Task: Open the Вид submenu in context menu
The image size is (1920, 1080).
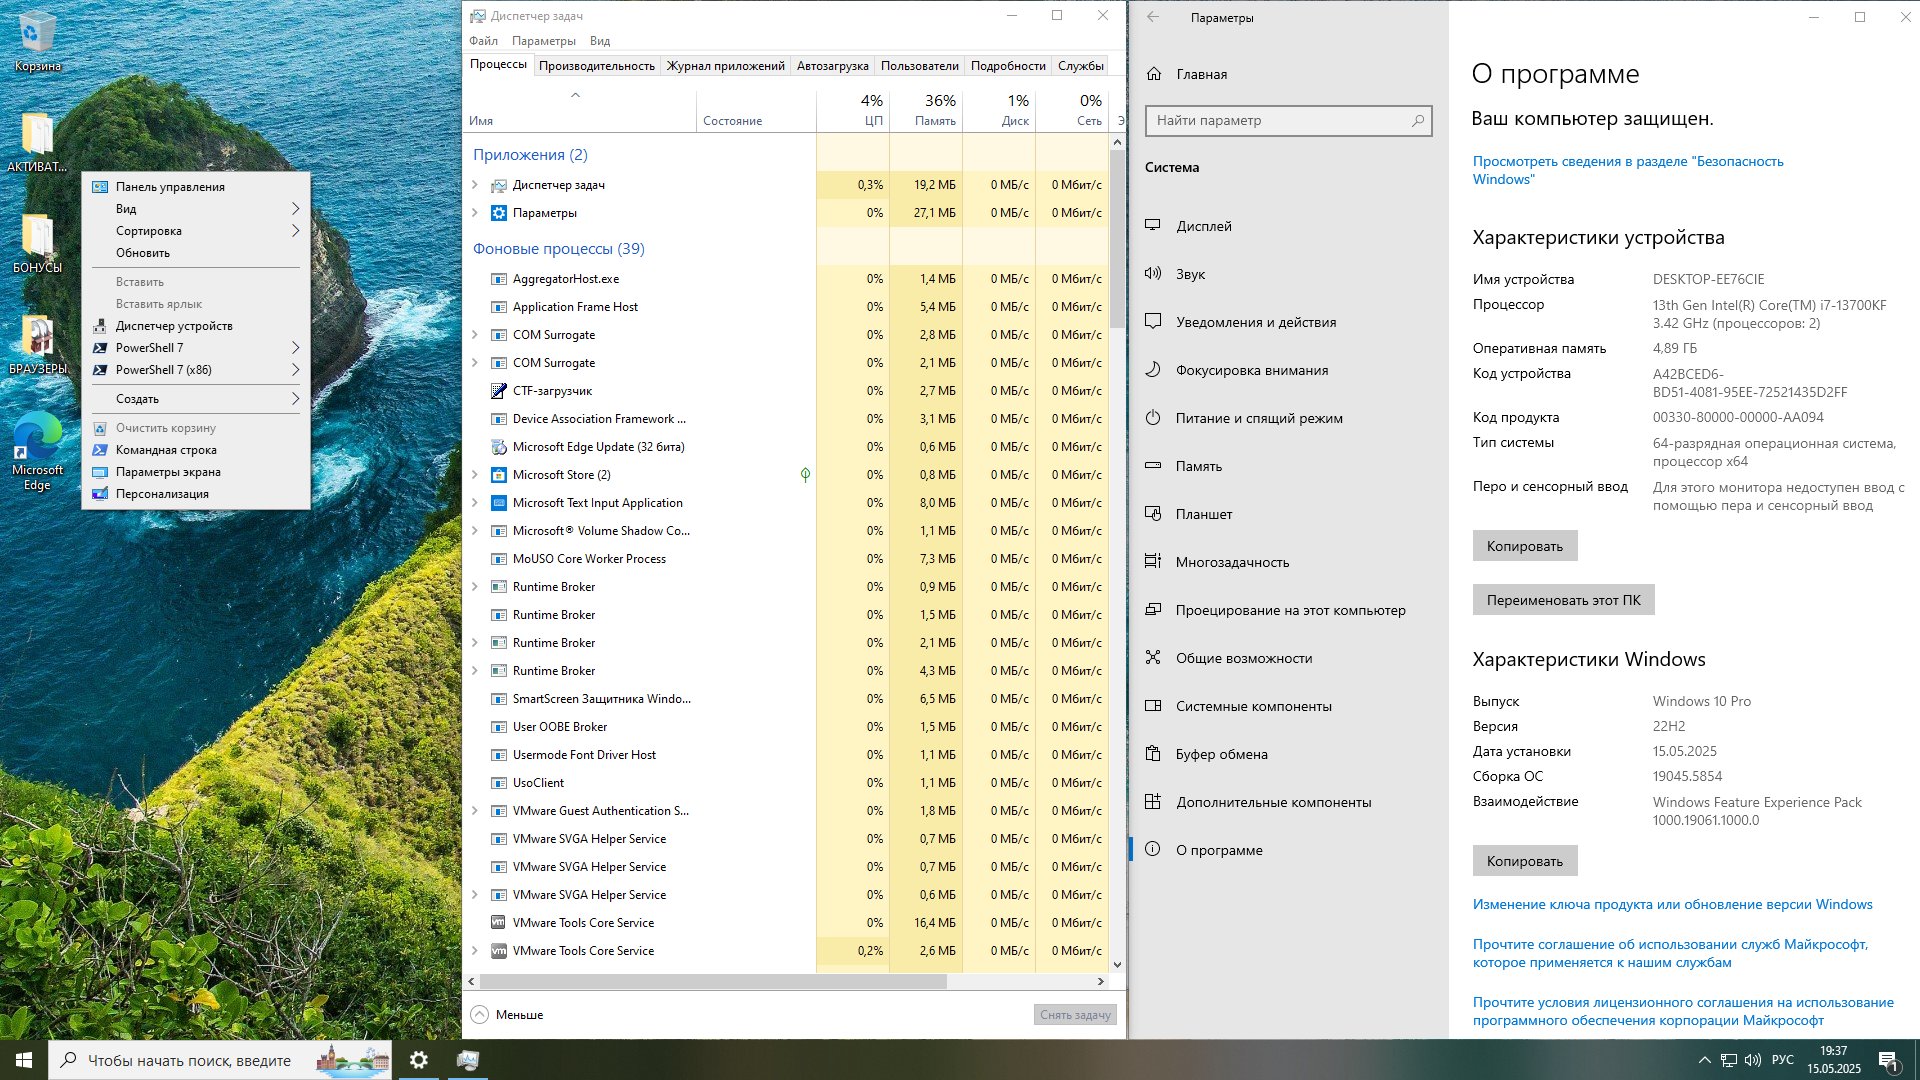Action: (x=196, y=209)
